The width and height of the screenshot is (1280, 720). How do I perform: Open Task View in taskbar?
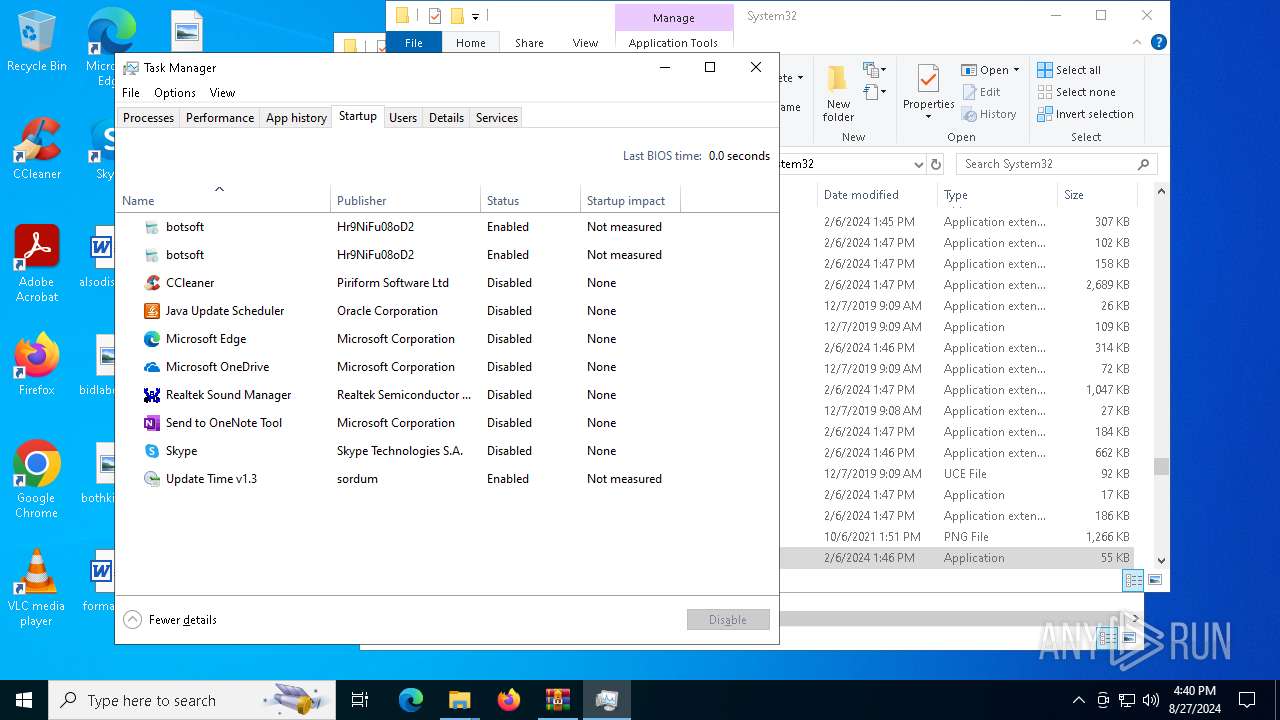pos(360,700)
